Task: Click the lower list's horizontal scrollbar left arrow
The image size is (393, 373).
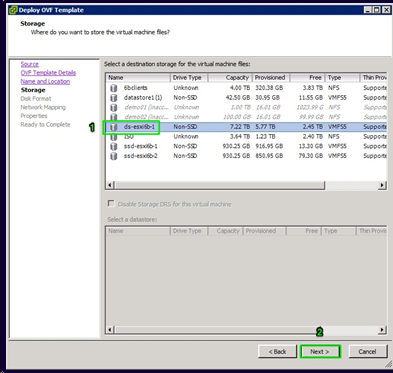Action: (x=110, y=330)
